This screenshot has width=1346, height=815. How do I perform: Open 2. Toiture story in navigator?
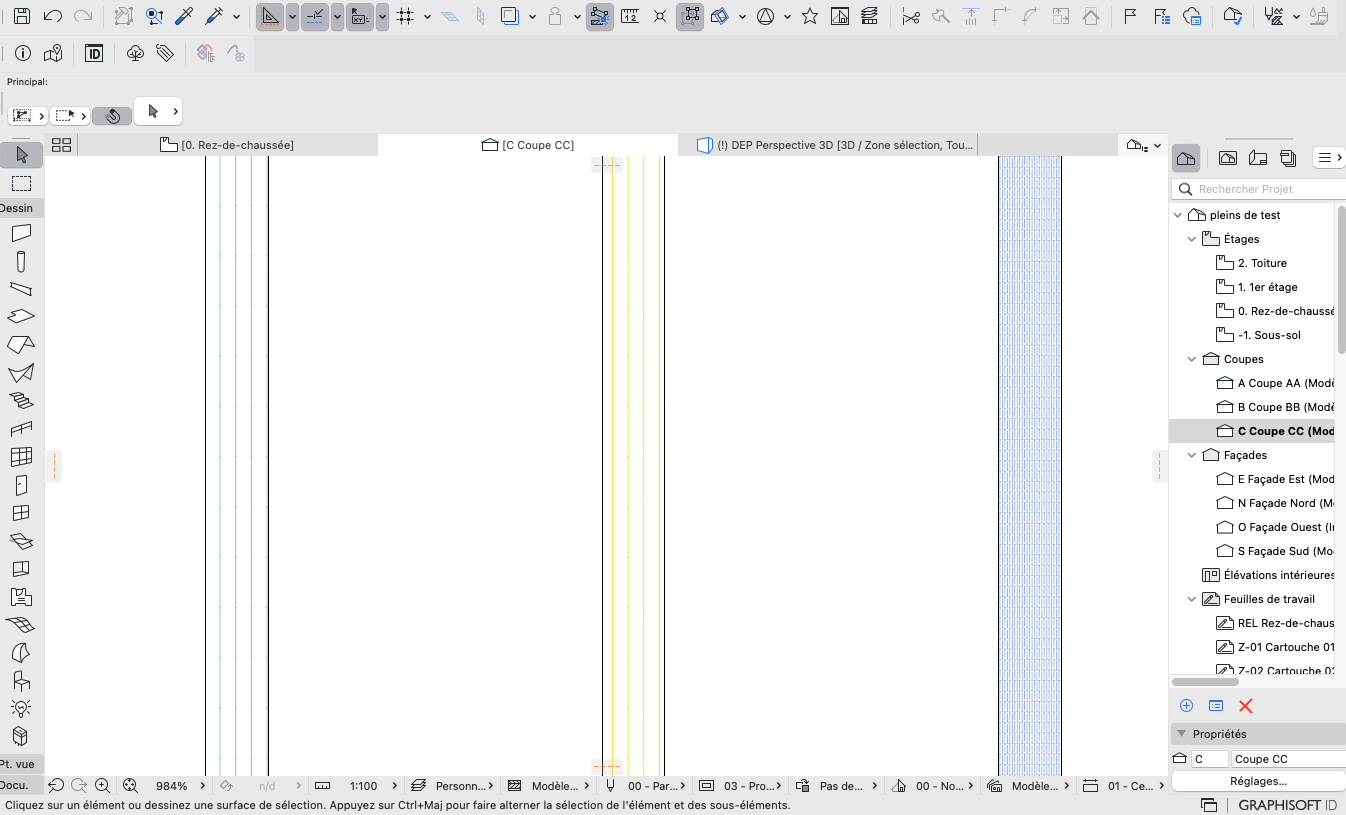(1251, 263)
